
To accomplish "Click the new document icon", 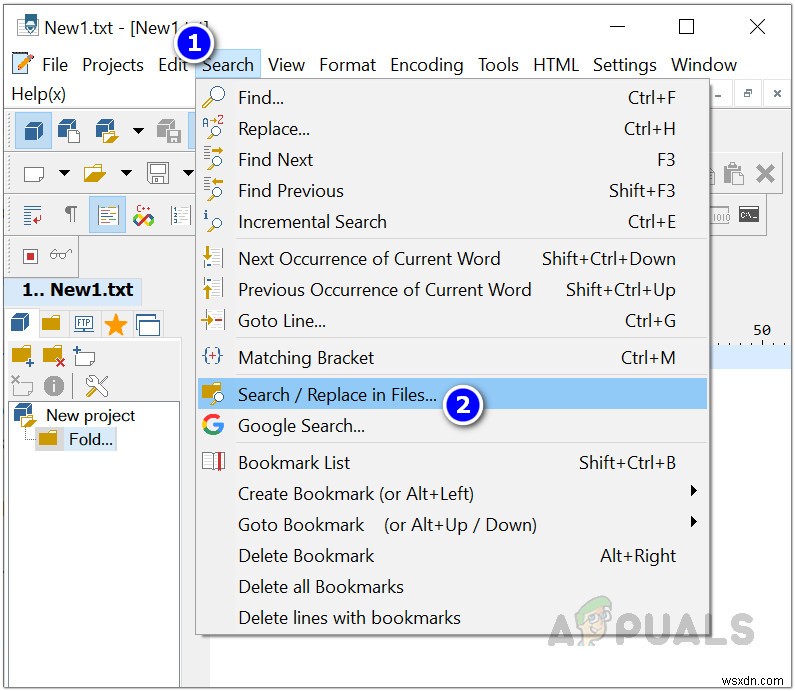I will point(34,174).
